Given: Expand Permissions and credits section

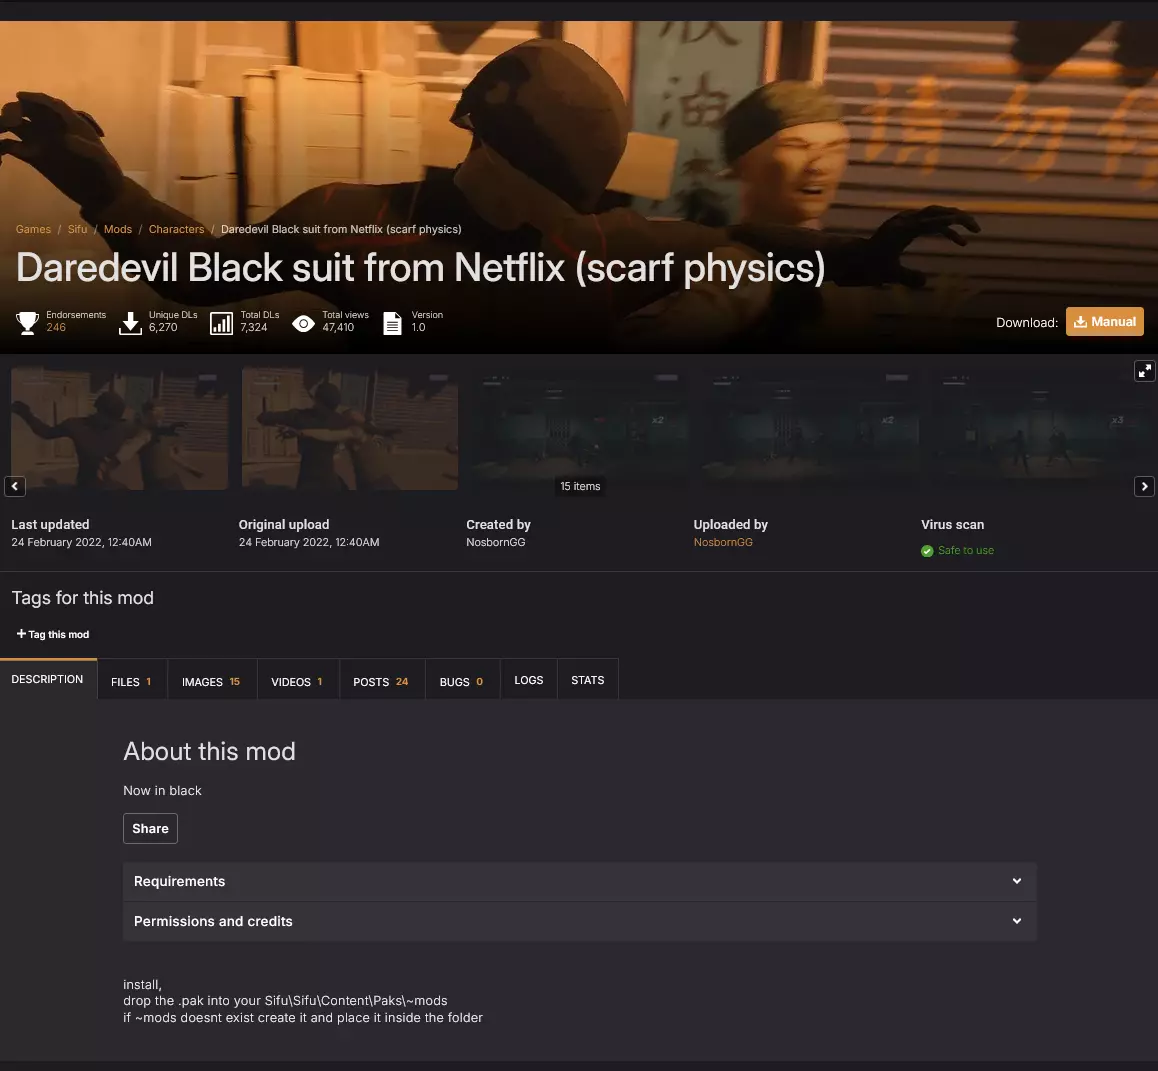Looking at the screenshot, I should point(579,921).
